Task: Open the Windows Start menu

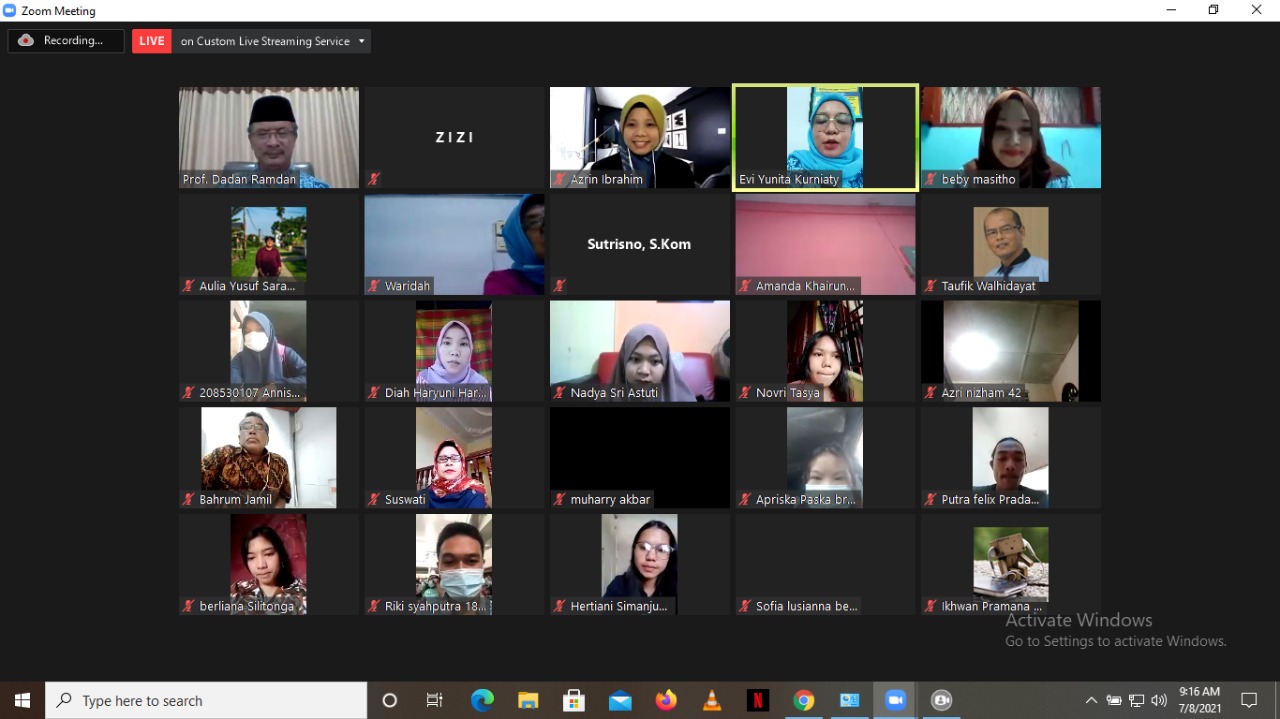Action: click(22, 701)
